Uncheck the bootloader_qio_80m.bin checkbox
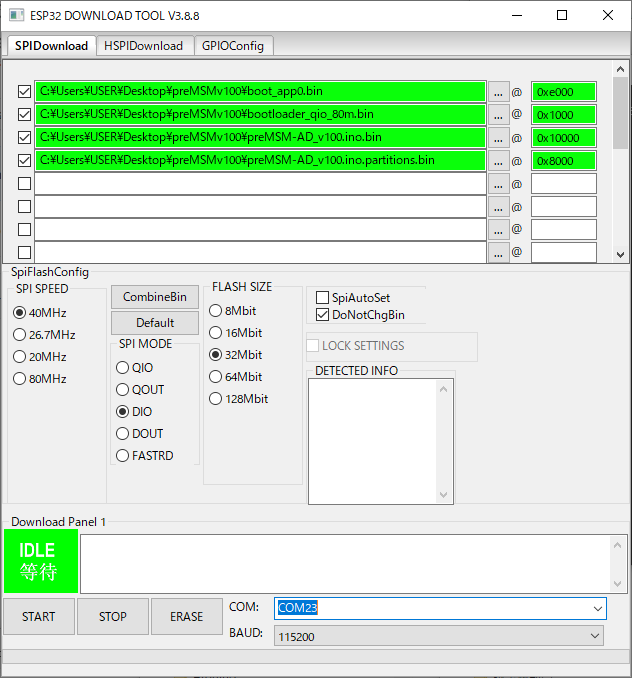This screenshot has height=678, width=632. click(x=25, y=114)
